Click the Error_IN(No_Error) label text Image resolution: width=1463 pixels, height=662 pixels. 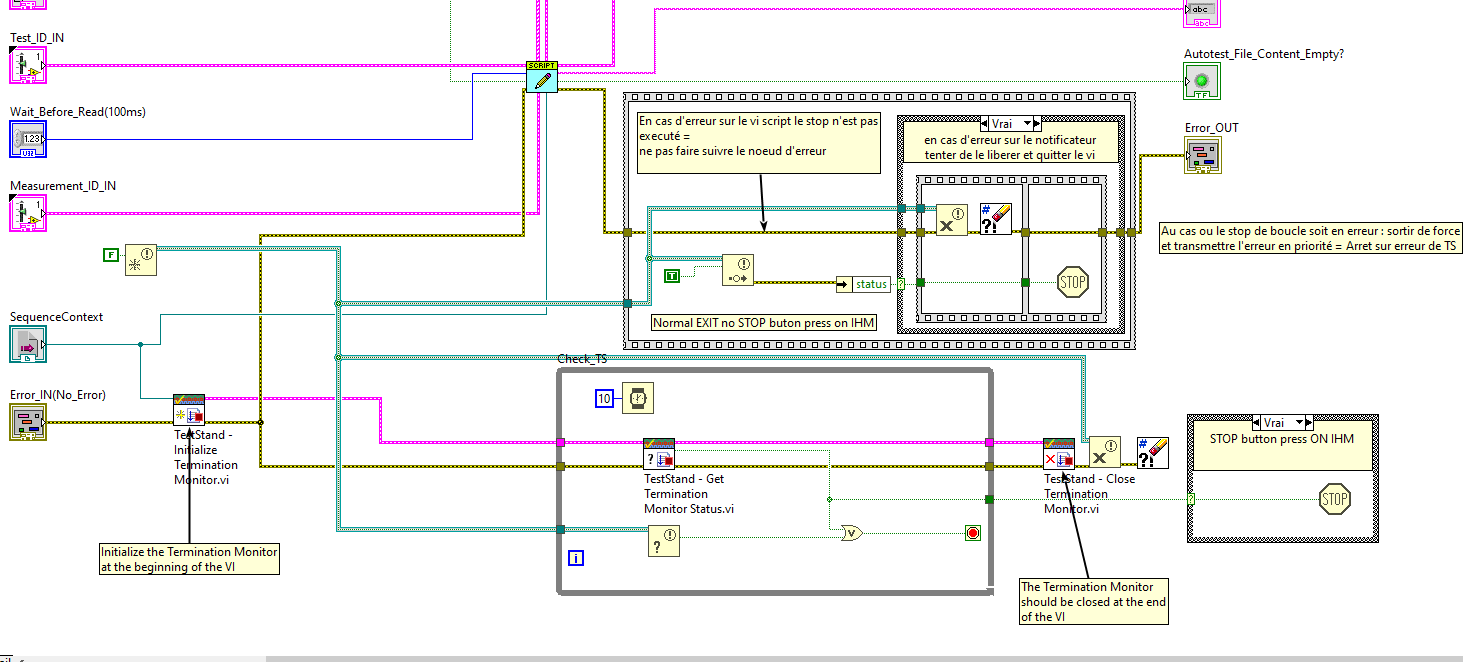[58, 395]
